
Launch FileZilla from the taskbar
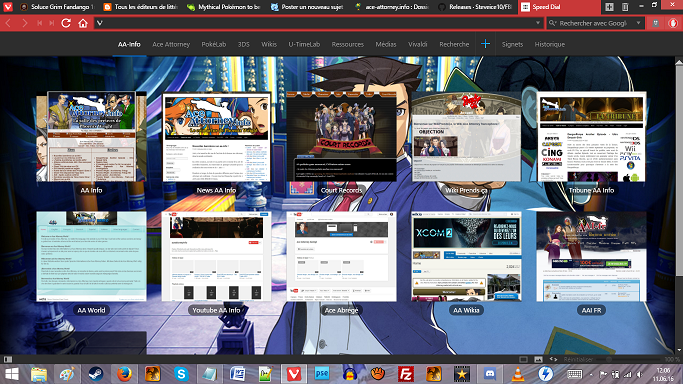406,374
